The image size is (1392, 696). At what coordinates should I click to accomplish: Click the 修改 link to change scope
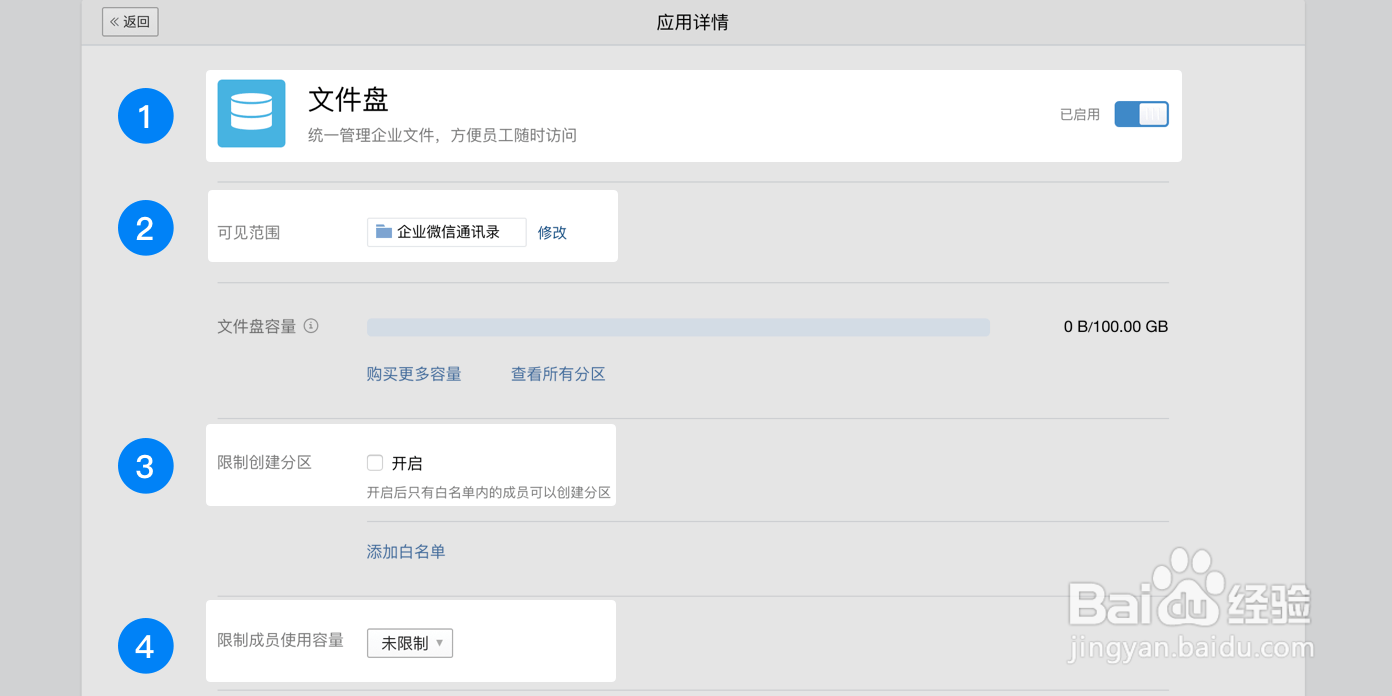click(x=552, y=231)
